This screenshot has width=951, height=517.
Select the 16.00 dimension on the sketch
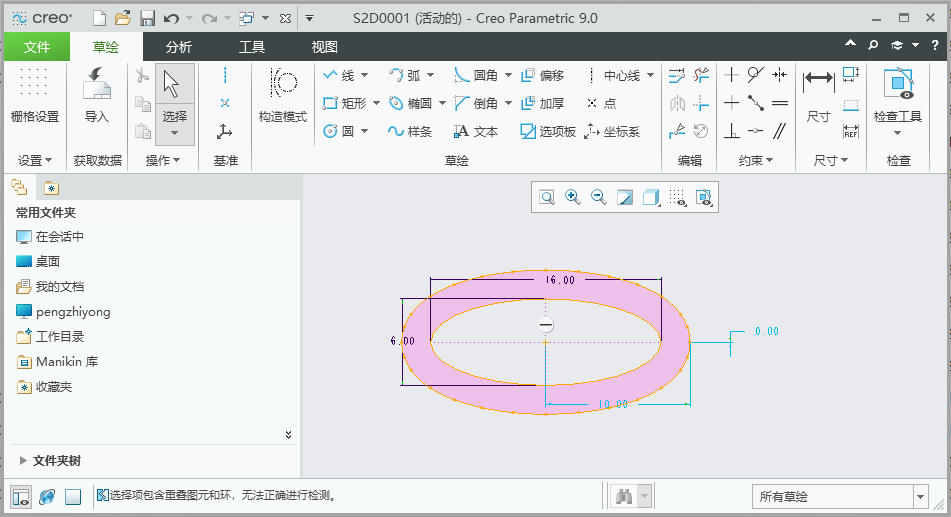click(x=559, y=280)
